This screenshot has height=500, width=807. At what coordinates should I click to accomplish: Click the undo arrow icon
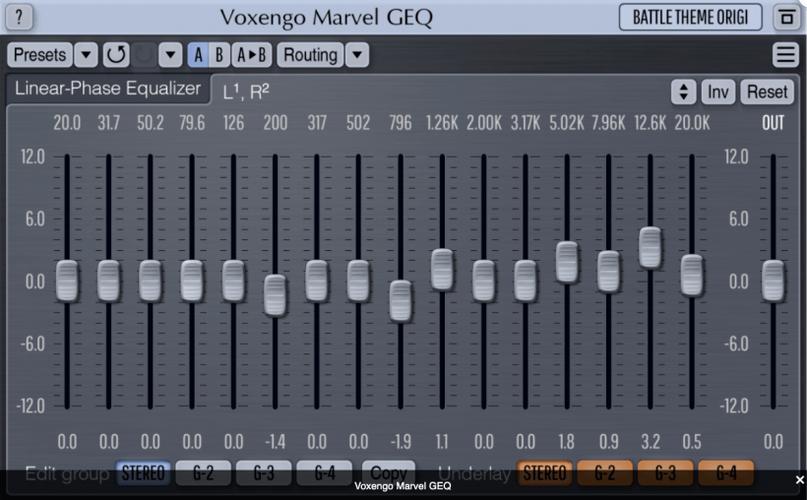pos(116,55)
